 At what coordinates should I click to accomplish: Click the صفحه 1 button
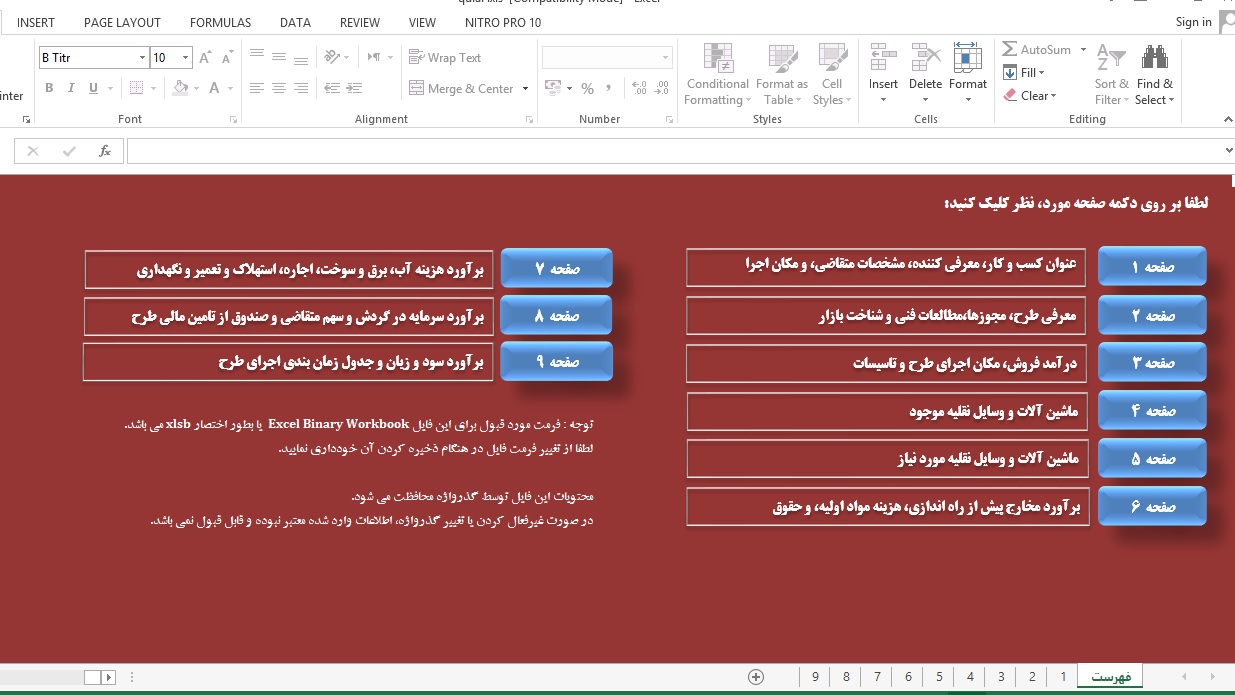(1152, 267)
